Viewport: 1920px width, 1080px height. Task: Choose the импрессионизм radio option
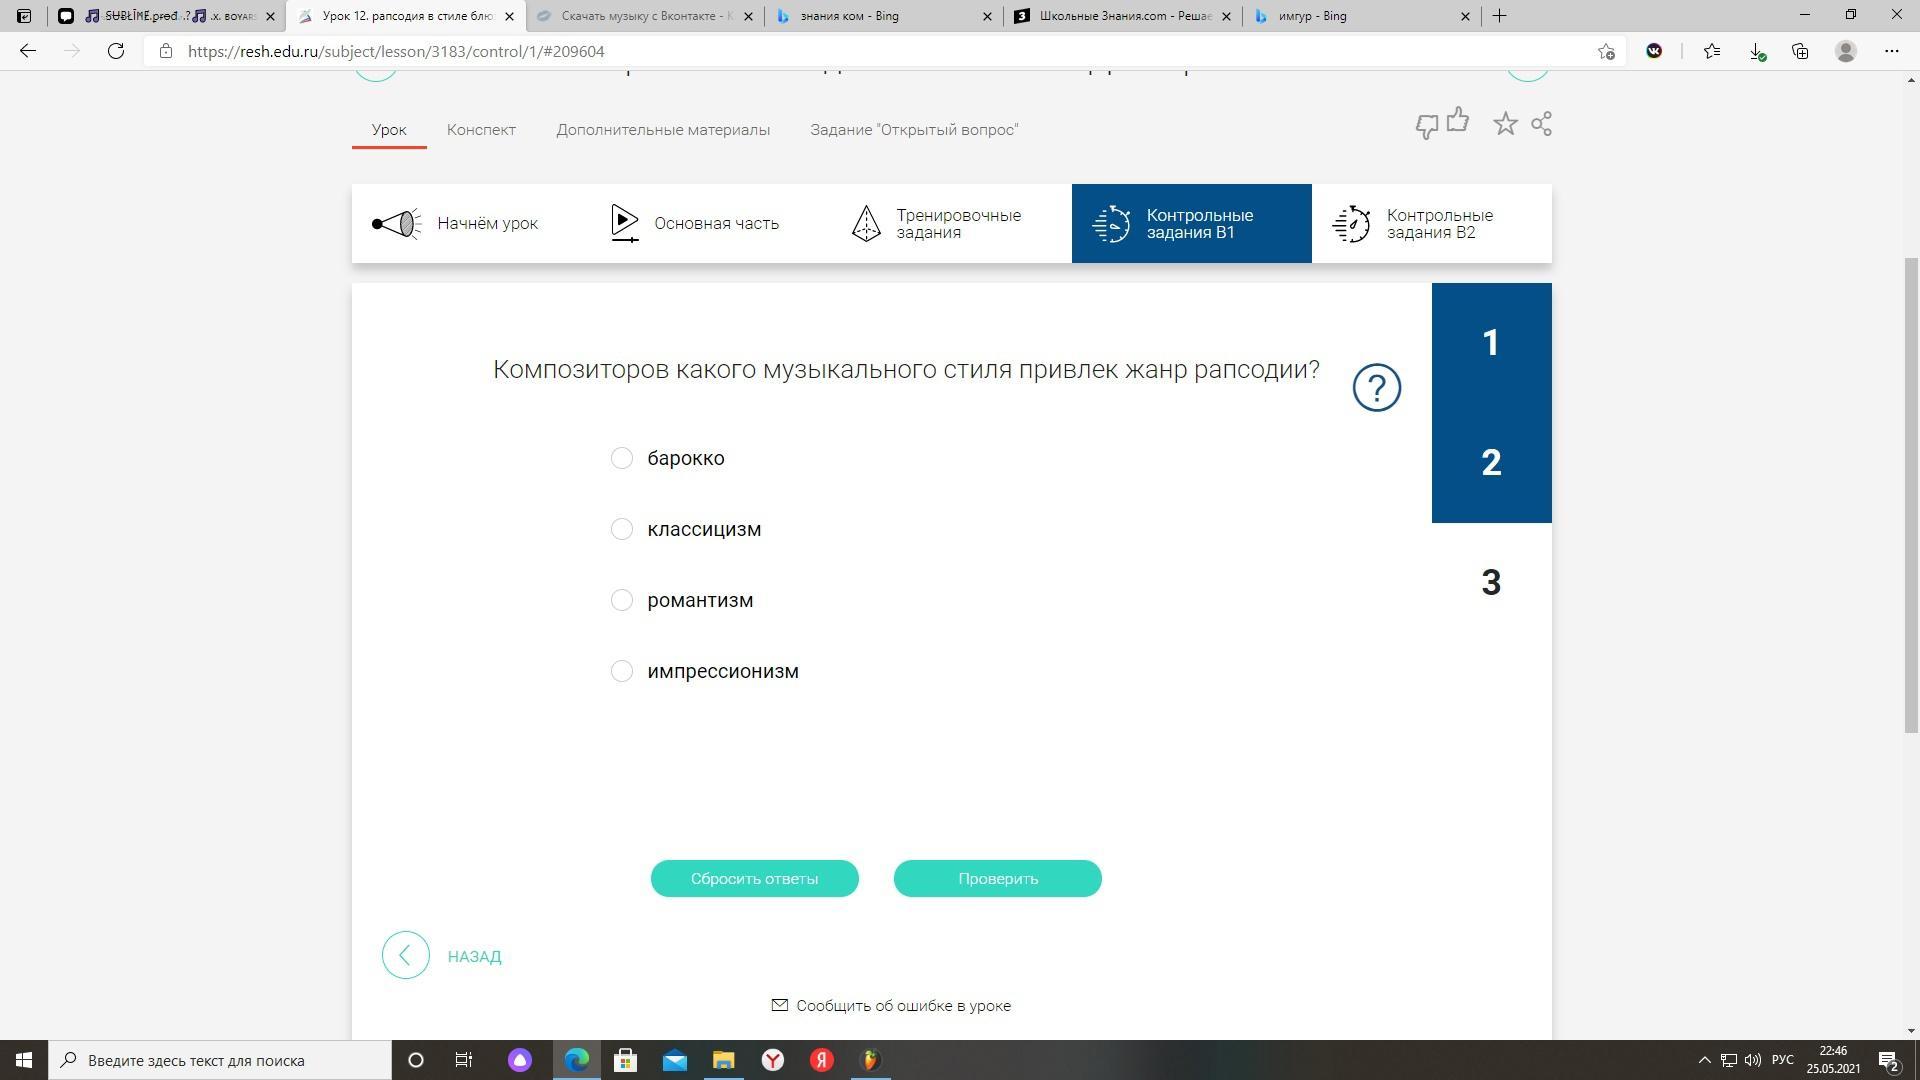click(622, 671)
